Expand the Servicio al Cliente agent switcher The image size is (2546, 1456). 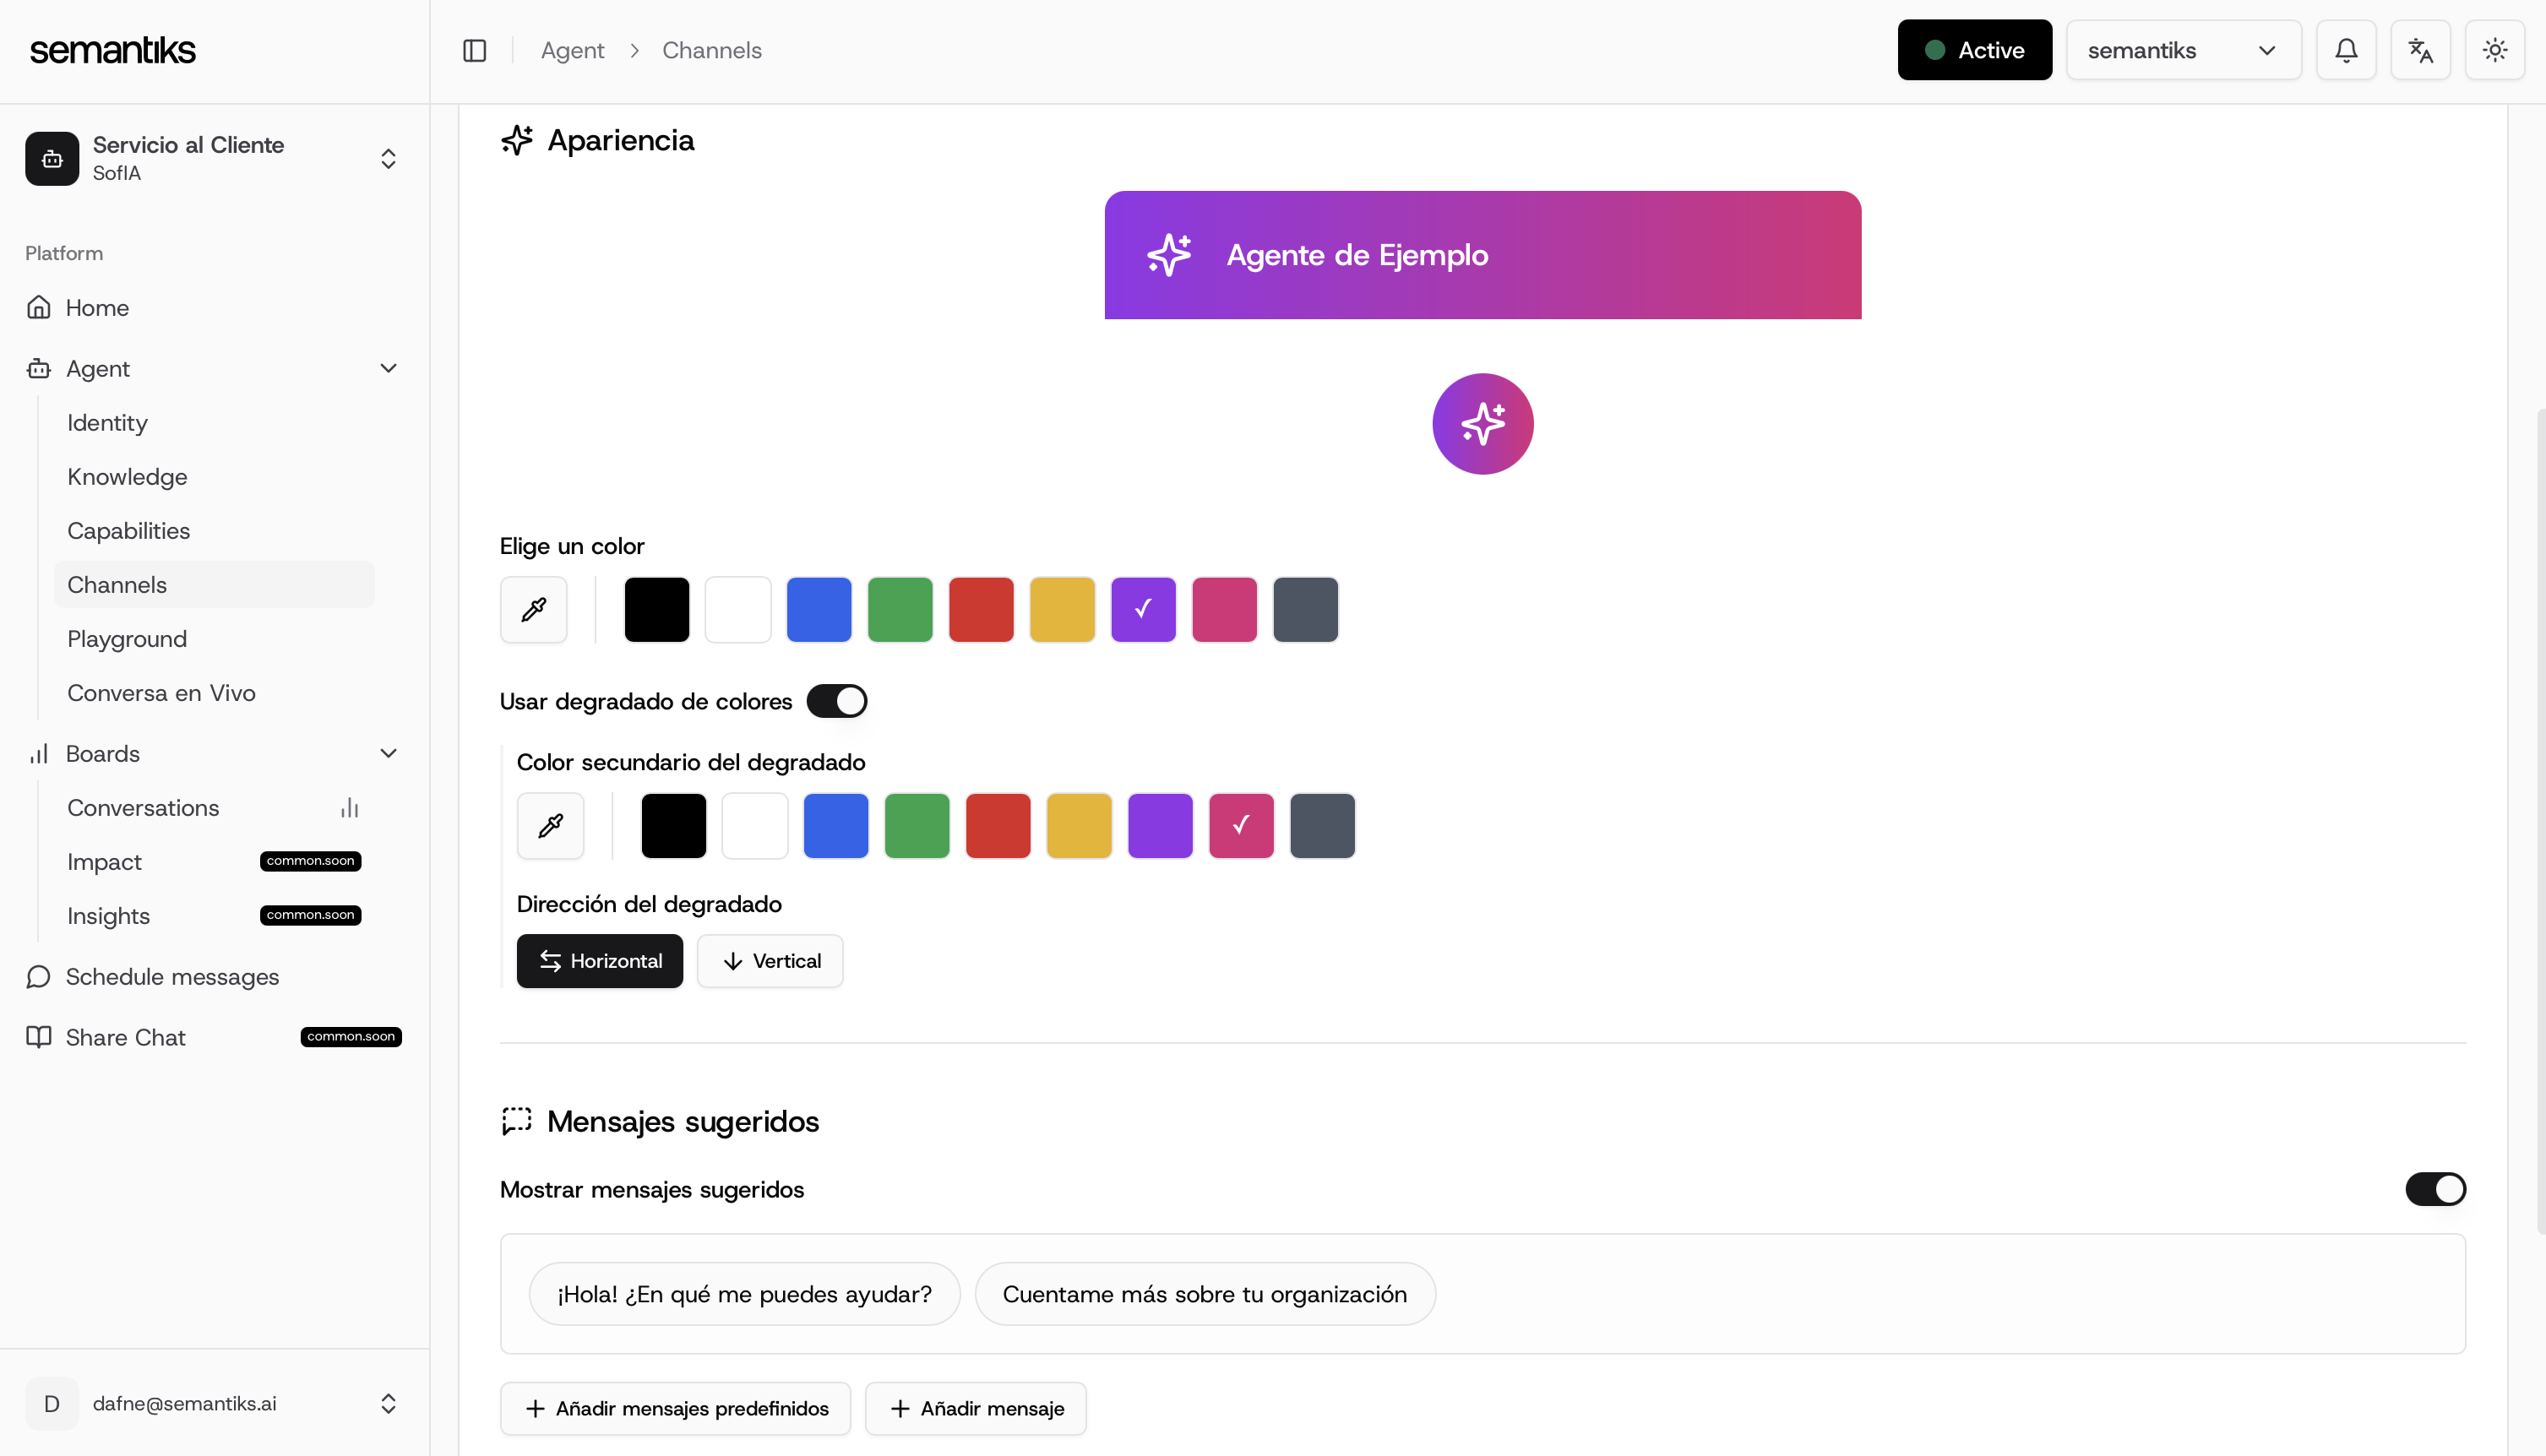tap(388, 159)
